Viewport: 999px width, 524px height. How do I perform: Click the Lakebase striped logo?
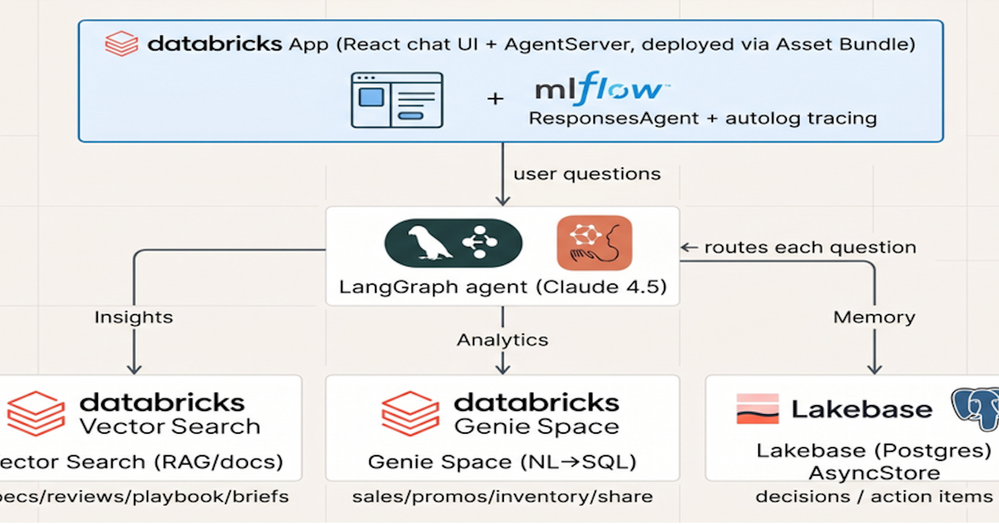758,409
